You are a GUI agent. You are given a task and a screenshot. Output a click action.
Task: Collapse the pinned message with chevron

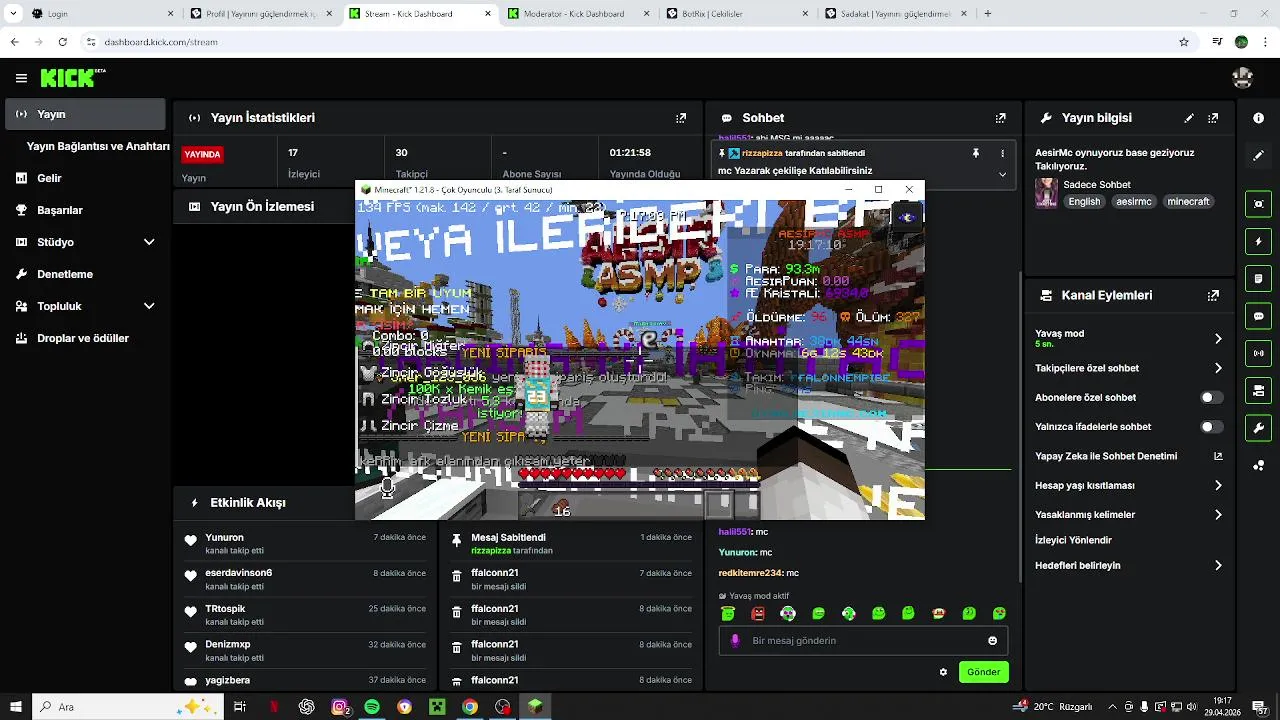(1002, 174)
